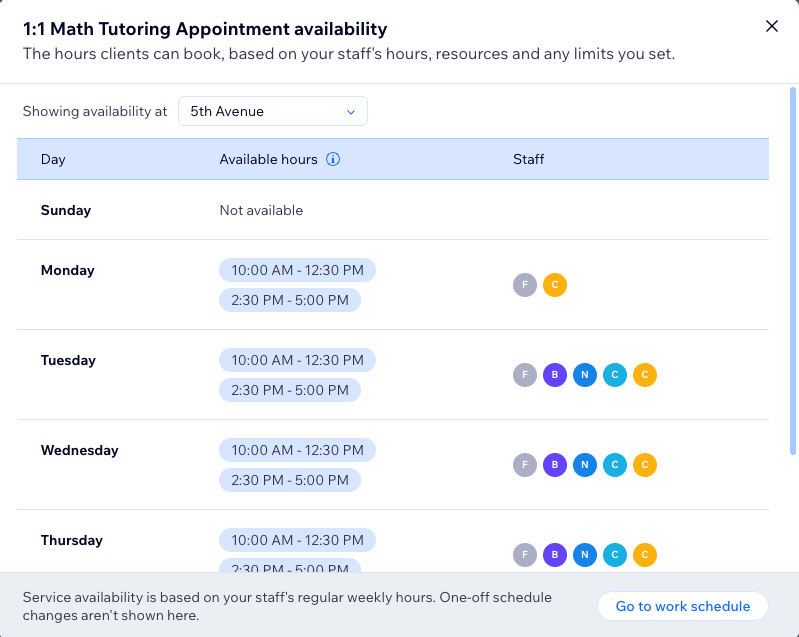The image size is (799, 637).
Task: Click Monday's gray F staff avatar
Action: pos(525,285)
